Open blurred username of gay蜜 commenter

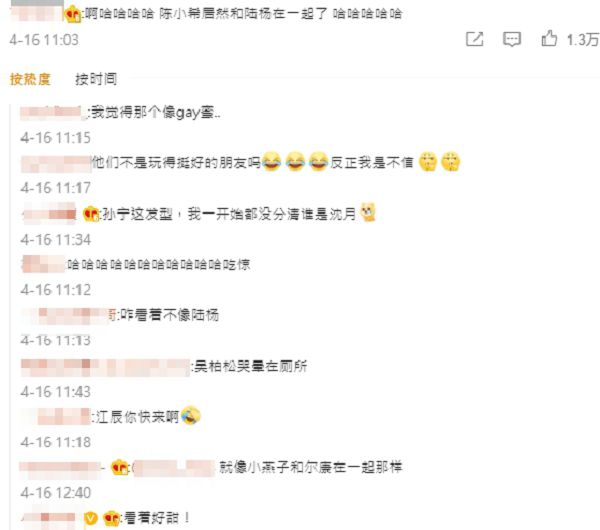54,113
